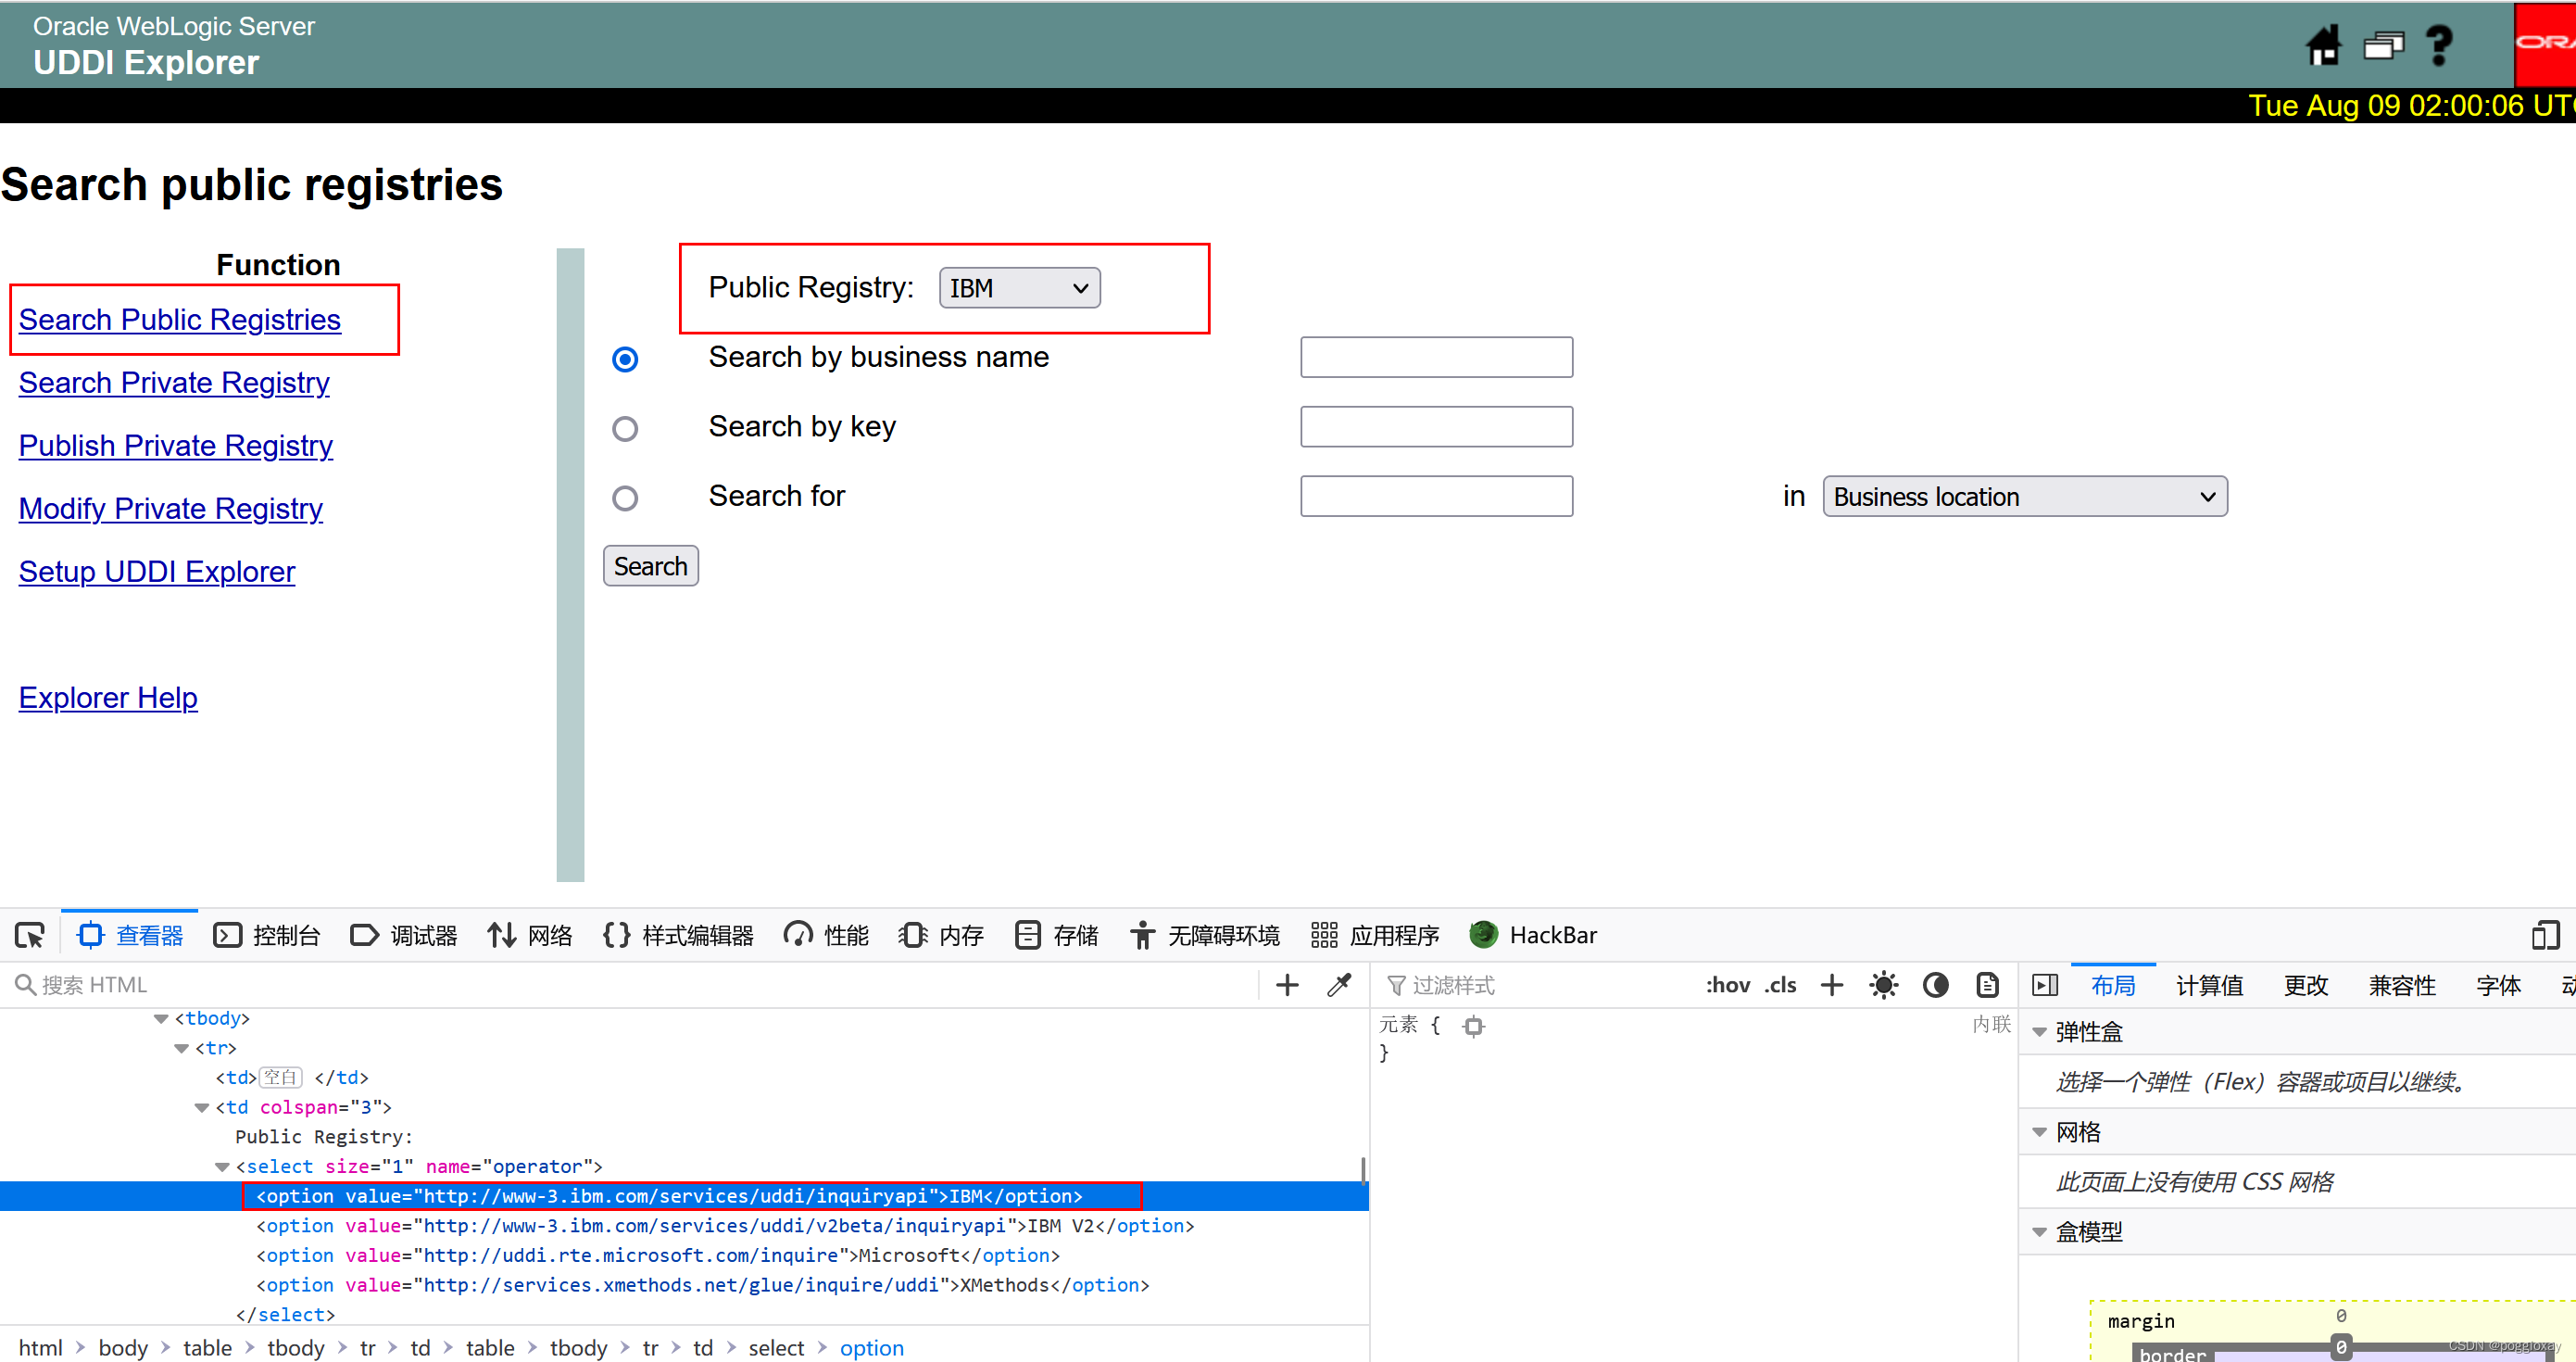Open Modify Private Registry link
2576x1362 pixels.
[x=171, y=509]
